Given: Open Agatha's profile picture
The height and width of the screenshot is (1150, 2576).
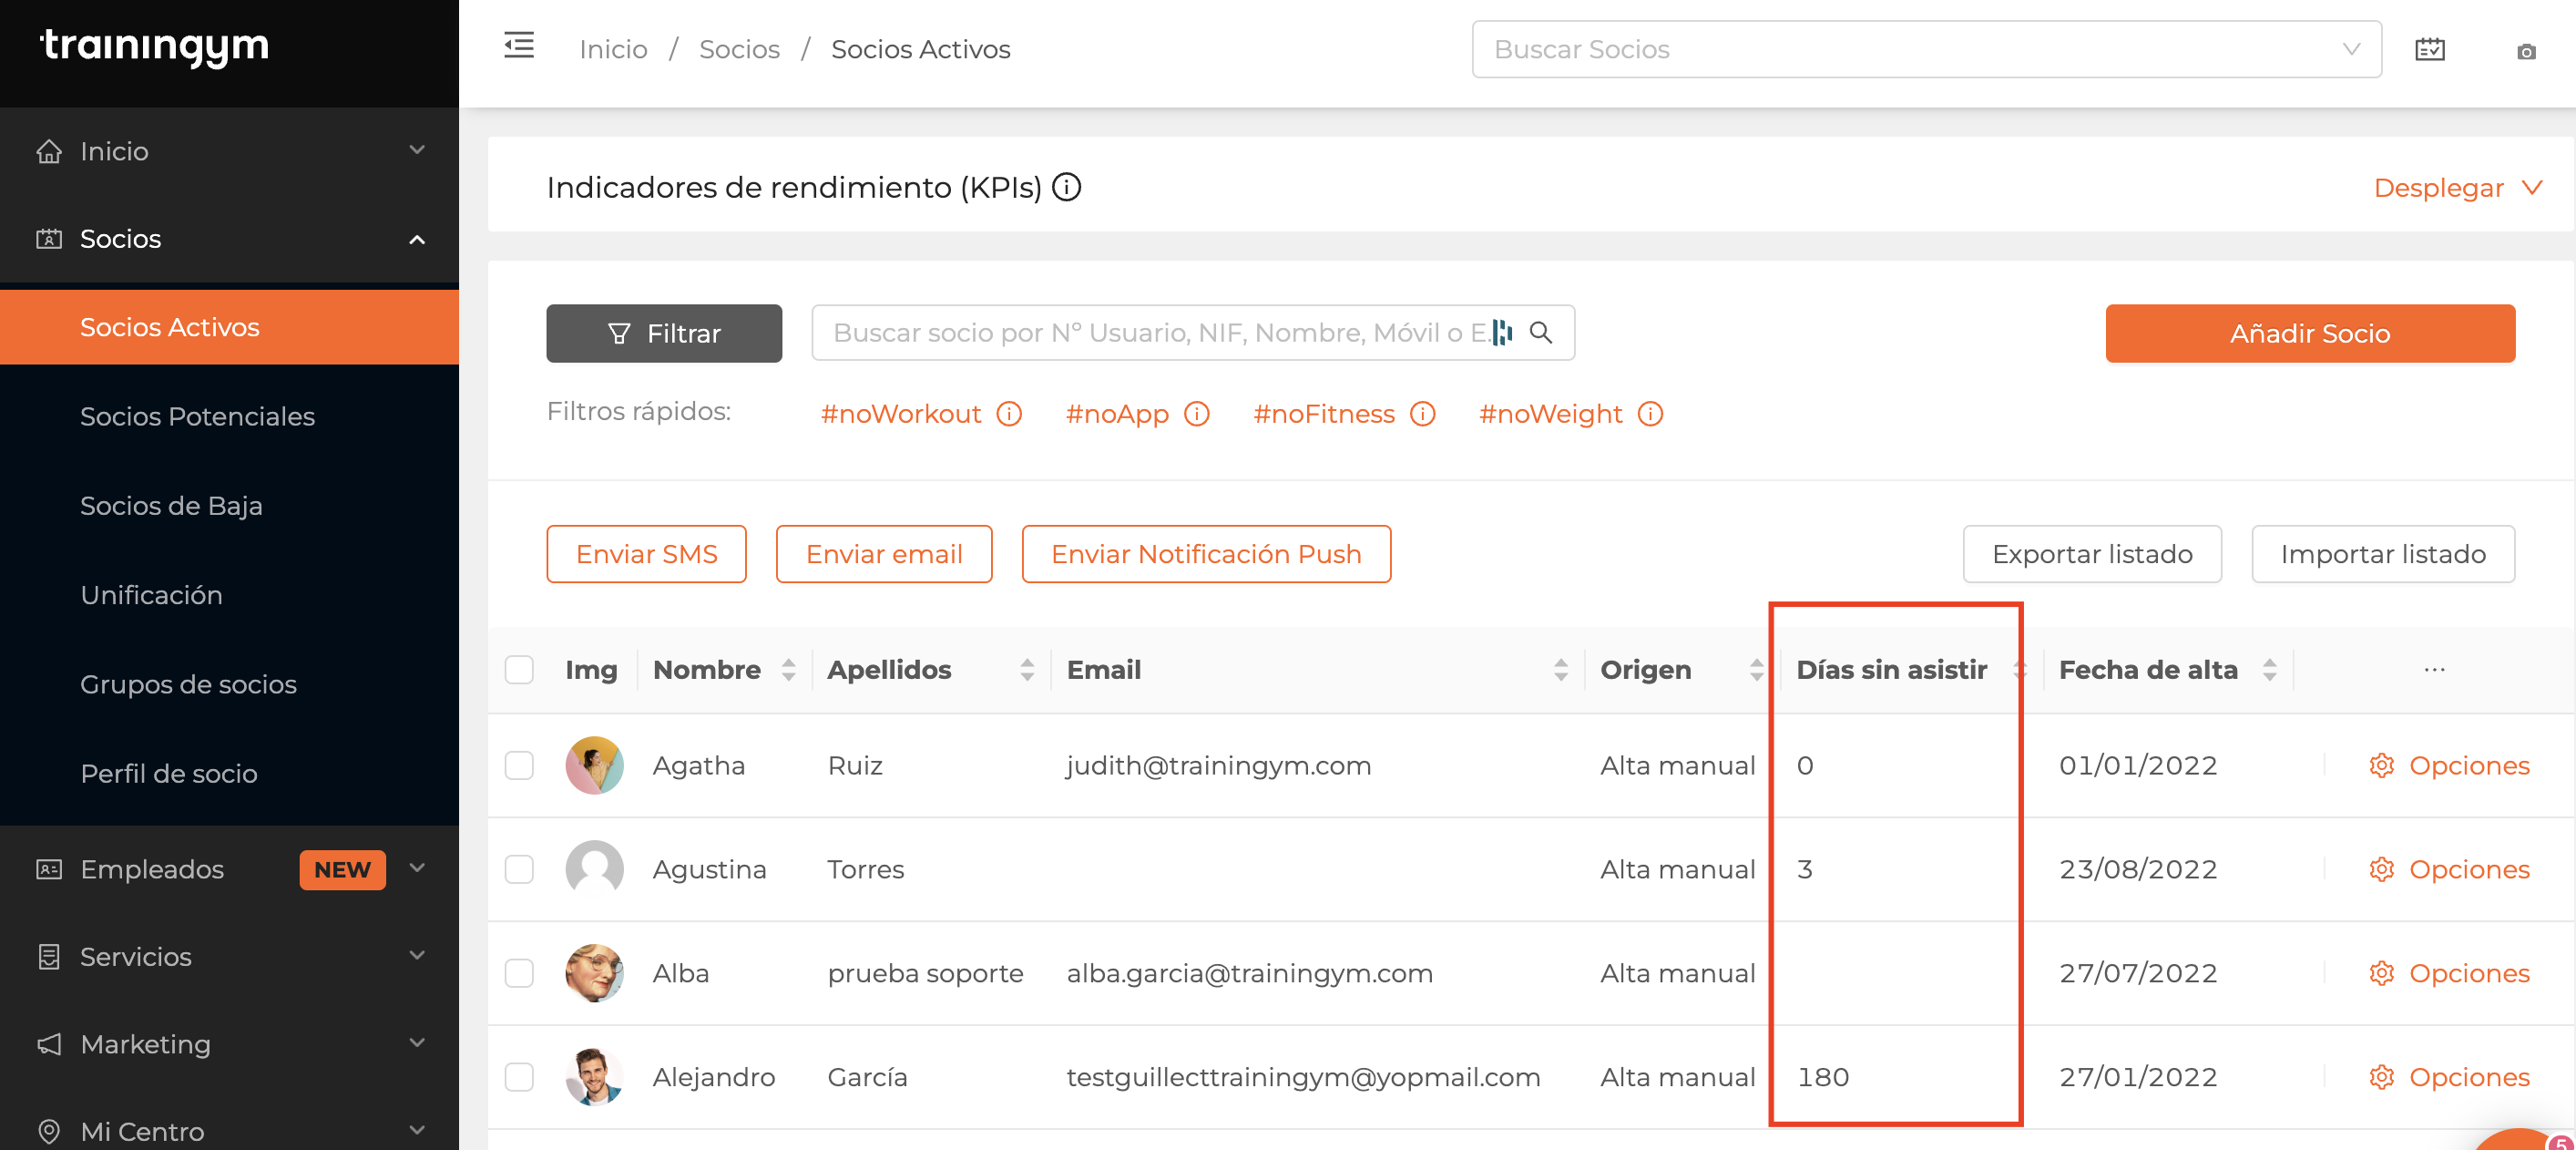Looking at the screenshot, I should tap(594, 765).
